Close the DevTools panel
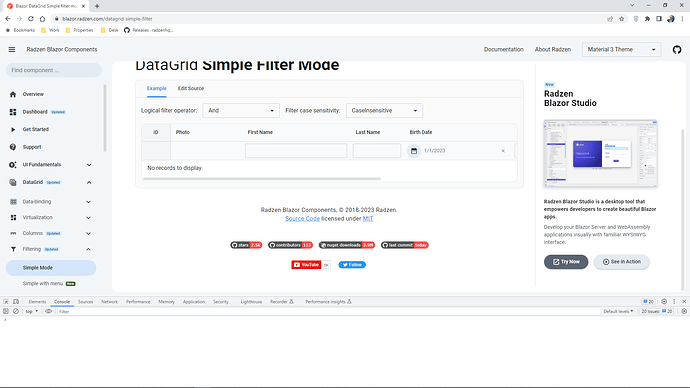The width and height of the screenshot is (690, 388). (x=684, y=302)
